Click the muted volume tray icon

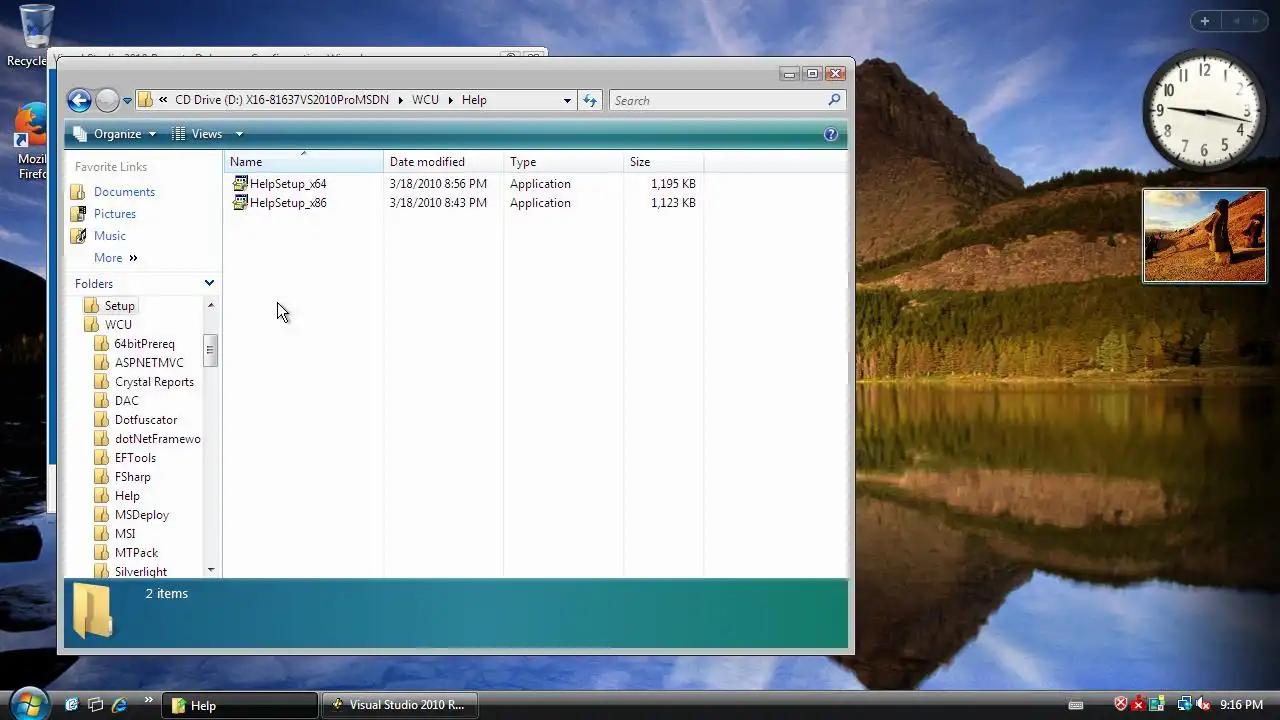tap(1202, 705)
